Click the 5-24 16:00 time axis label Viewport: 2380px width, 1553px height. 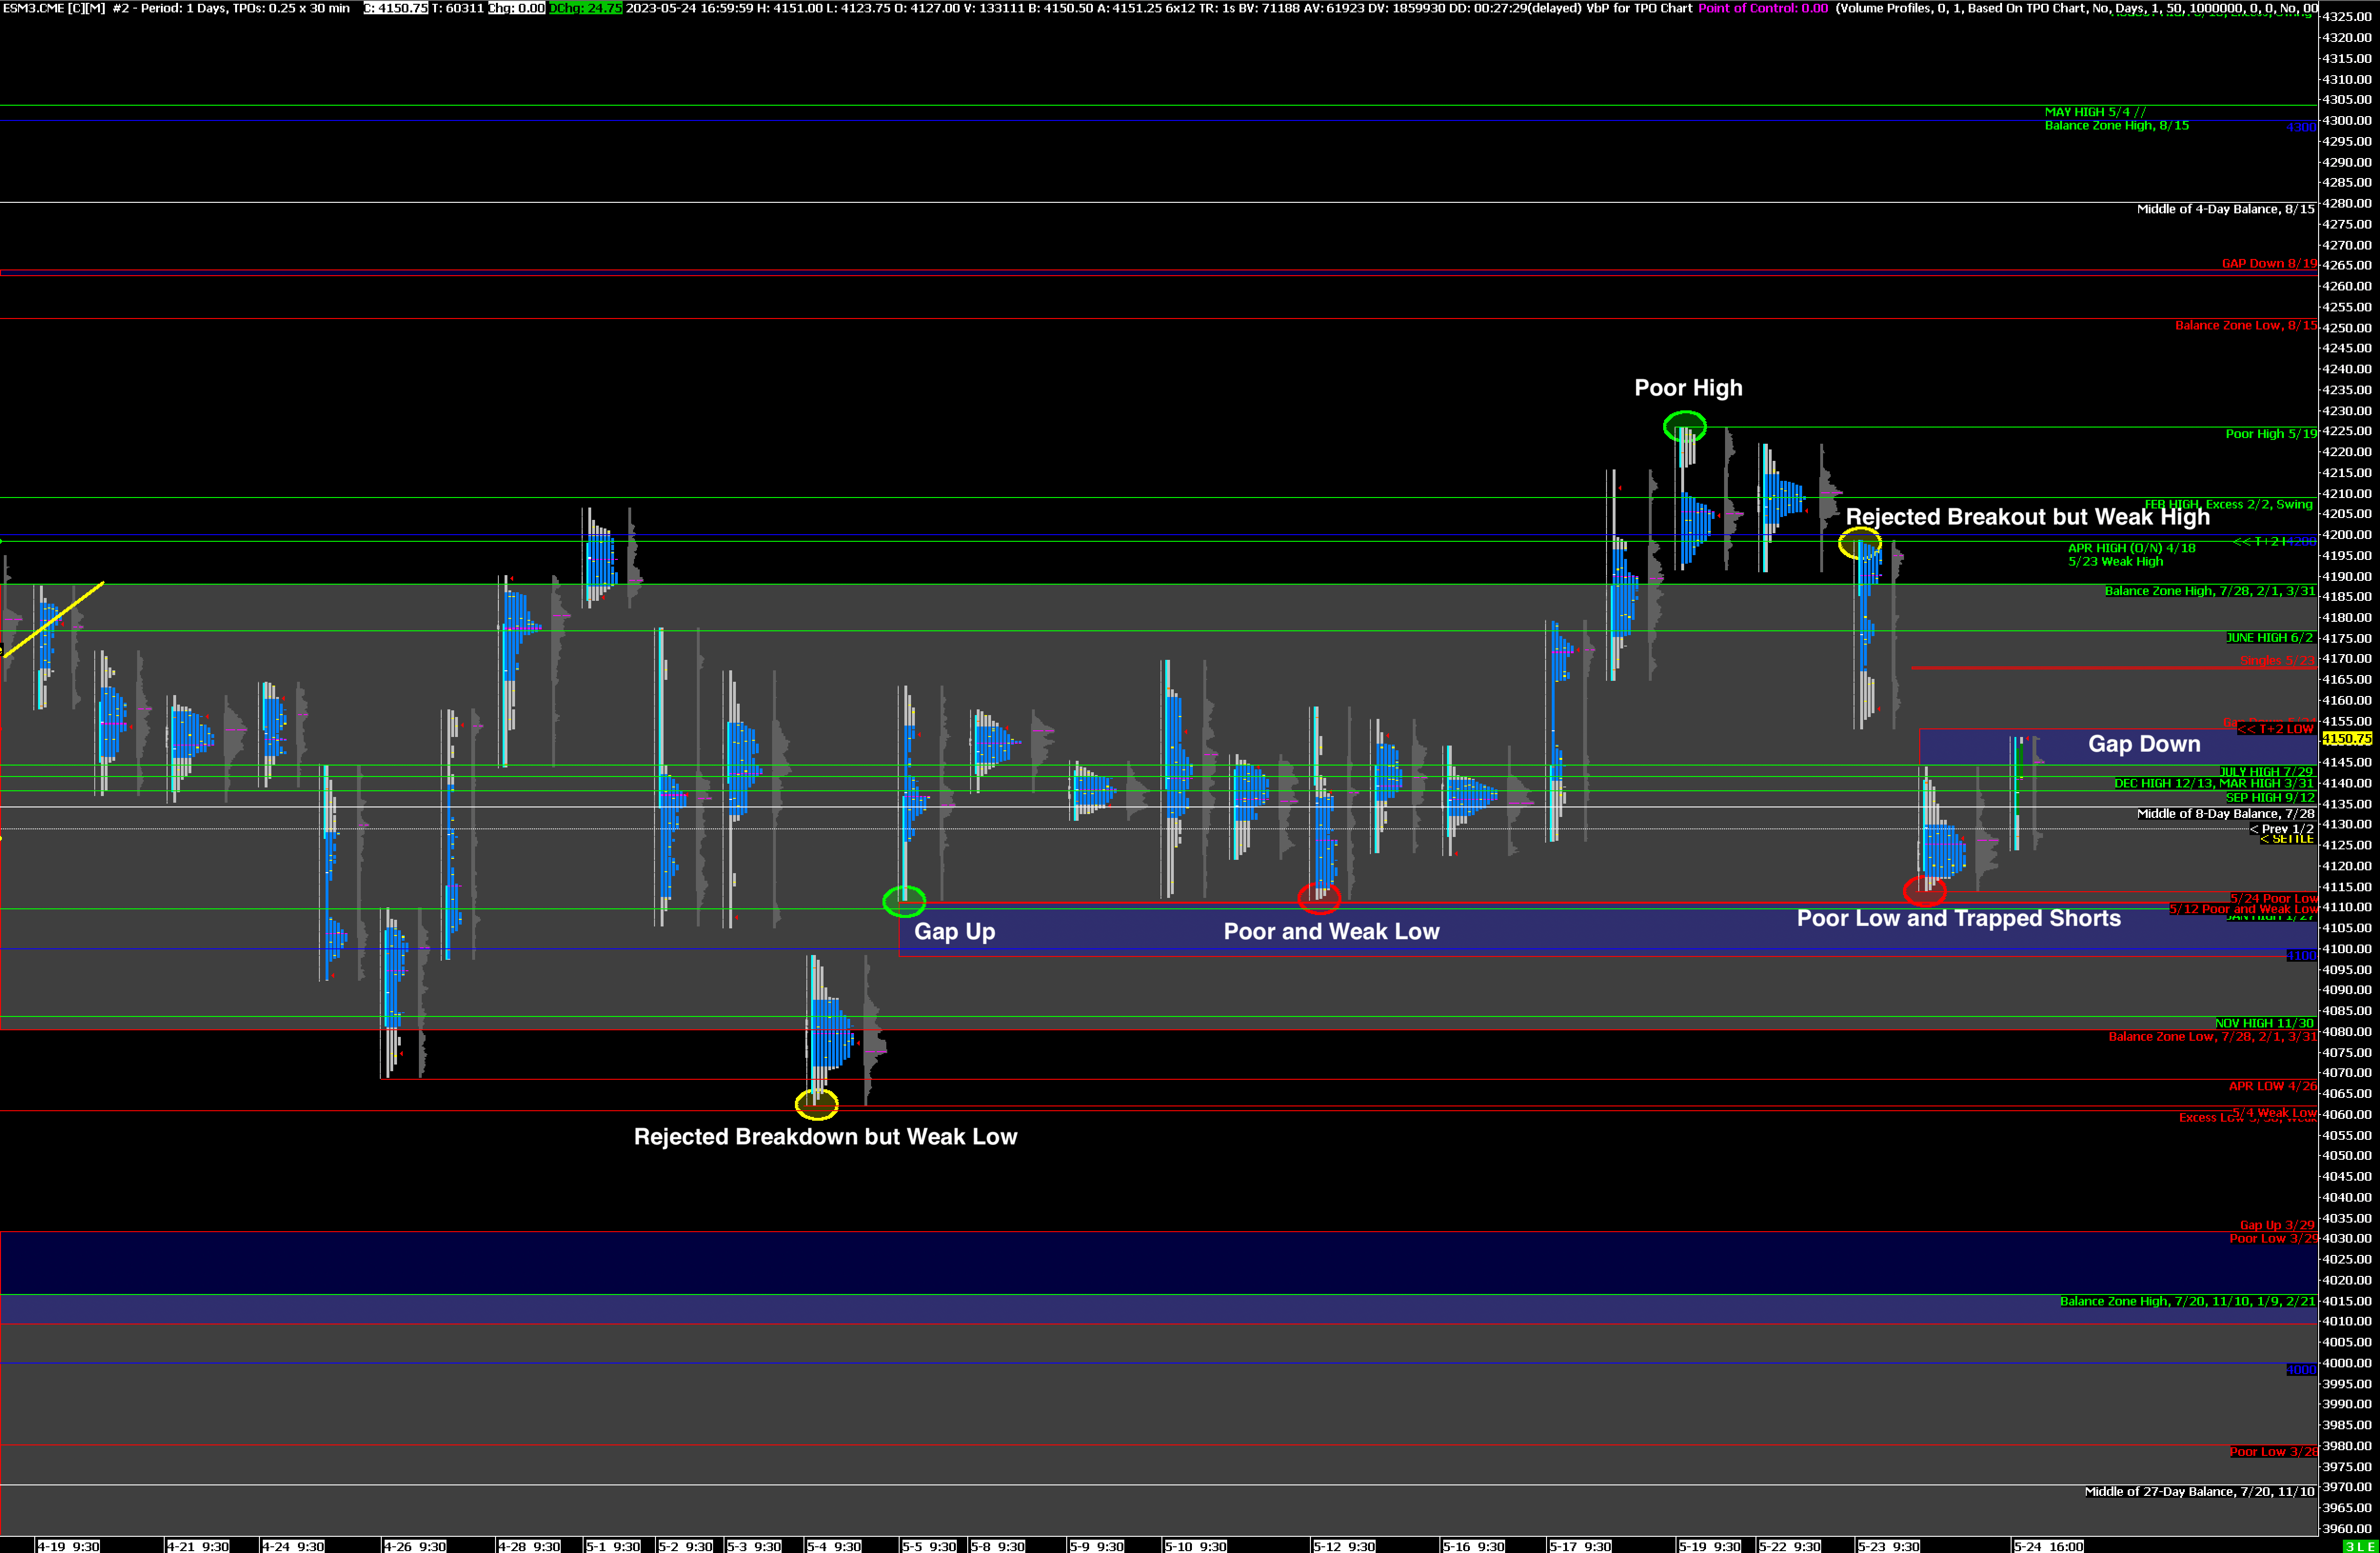point(2048,1546)
